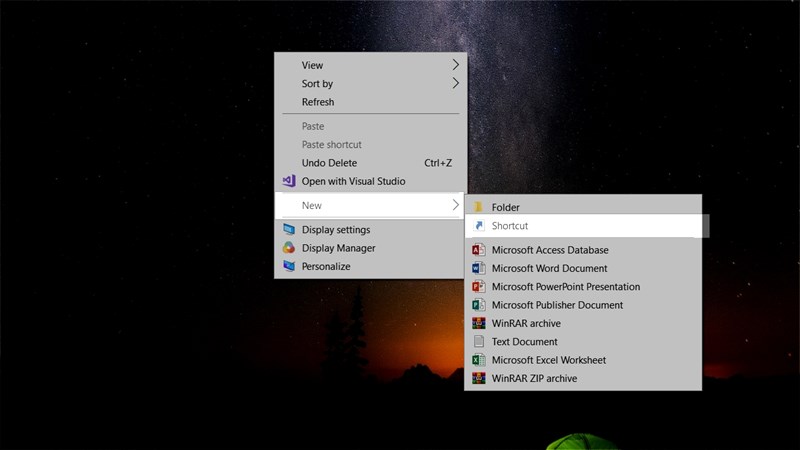Click the yellow Folder icon in New submenu

click(479, 207)
